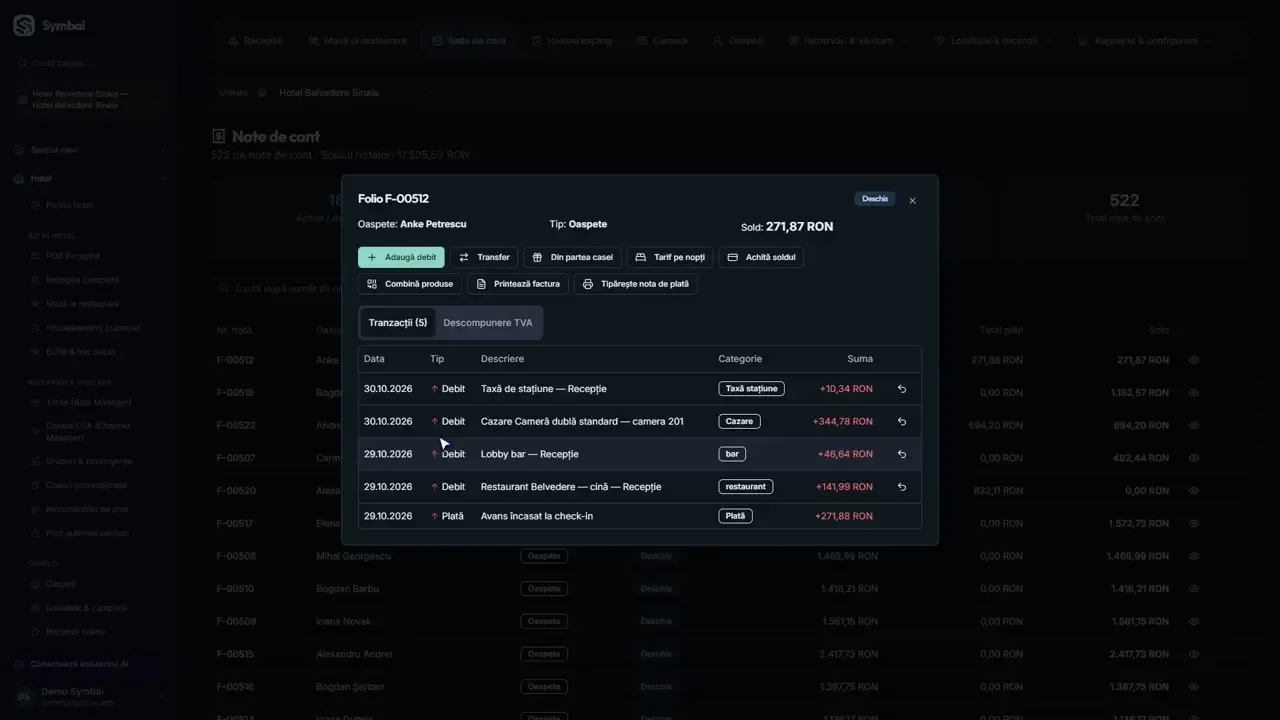Reverse the Lobby bar transaction
Screen dimensions: 1280x720
pos(902,454)
